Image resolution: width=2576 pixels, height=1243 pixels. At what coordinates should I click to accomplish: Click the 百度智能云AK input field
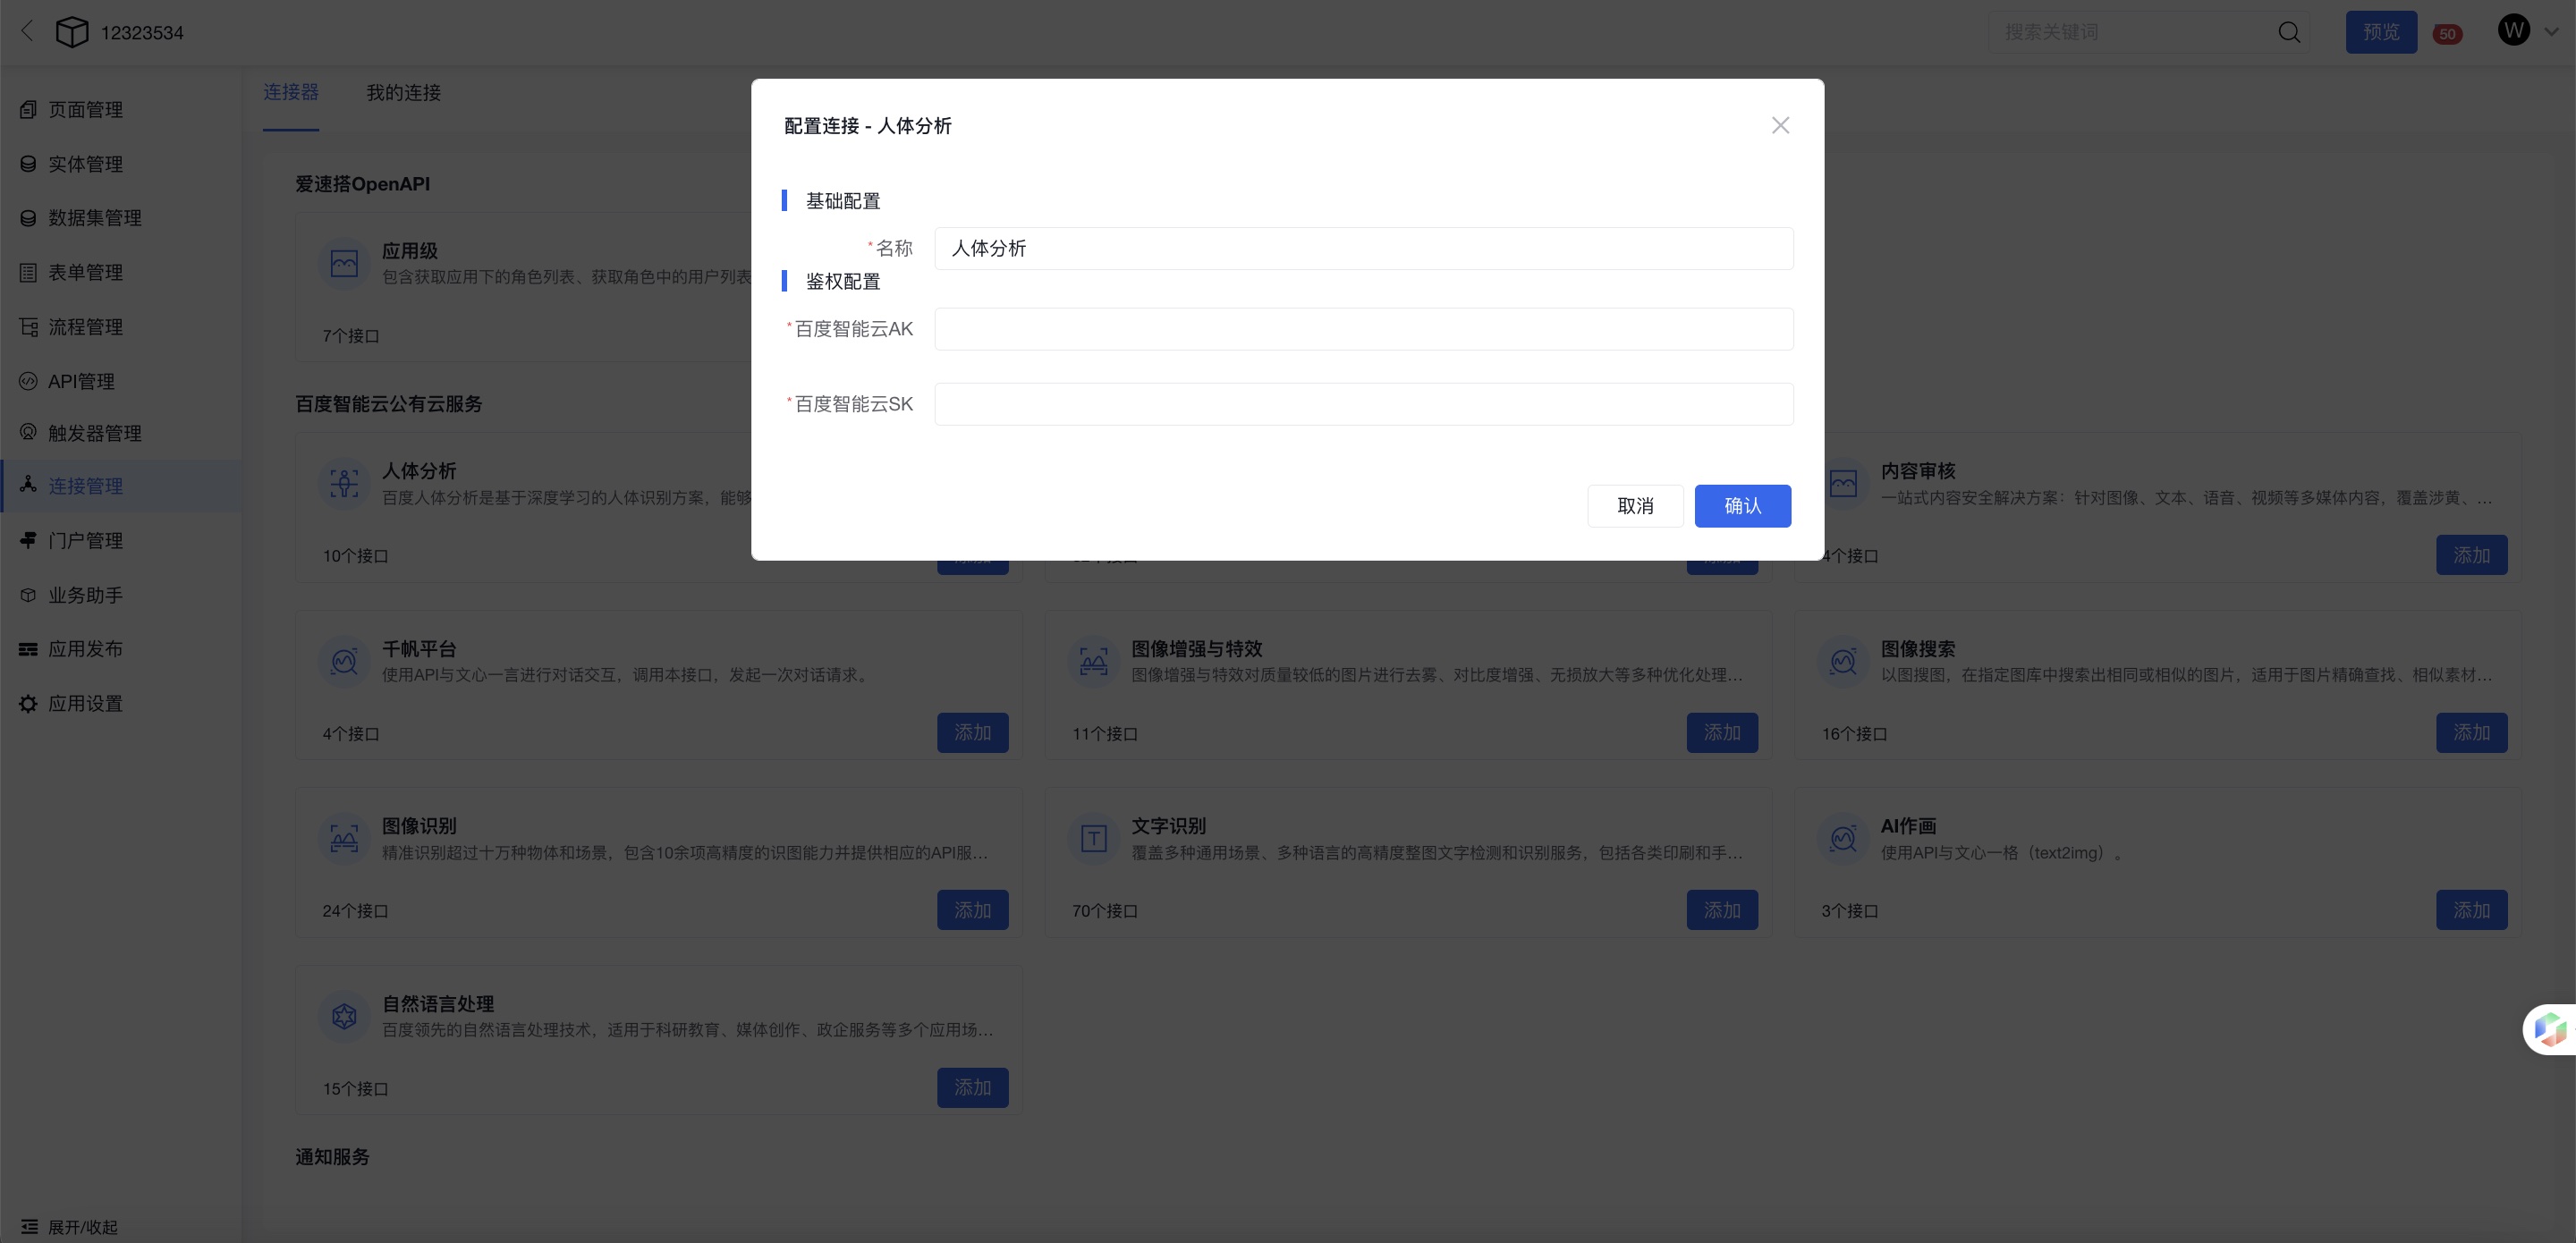coord(1363,329)
